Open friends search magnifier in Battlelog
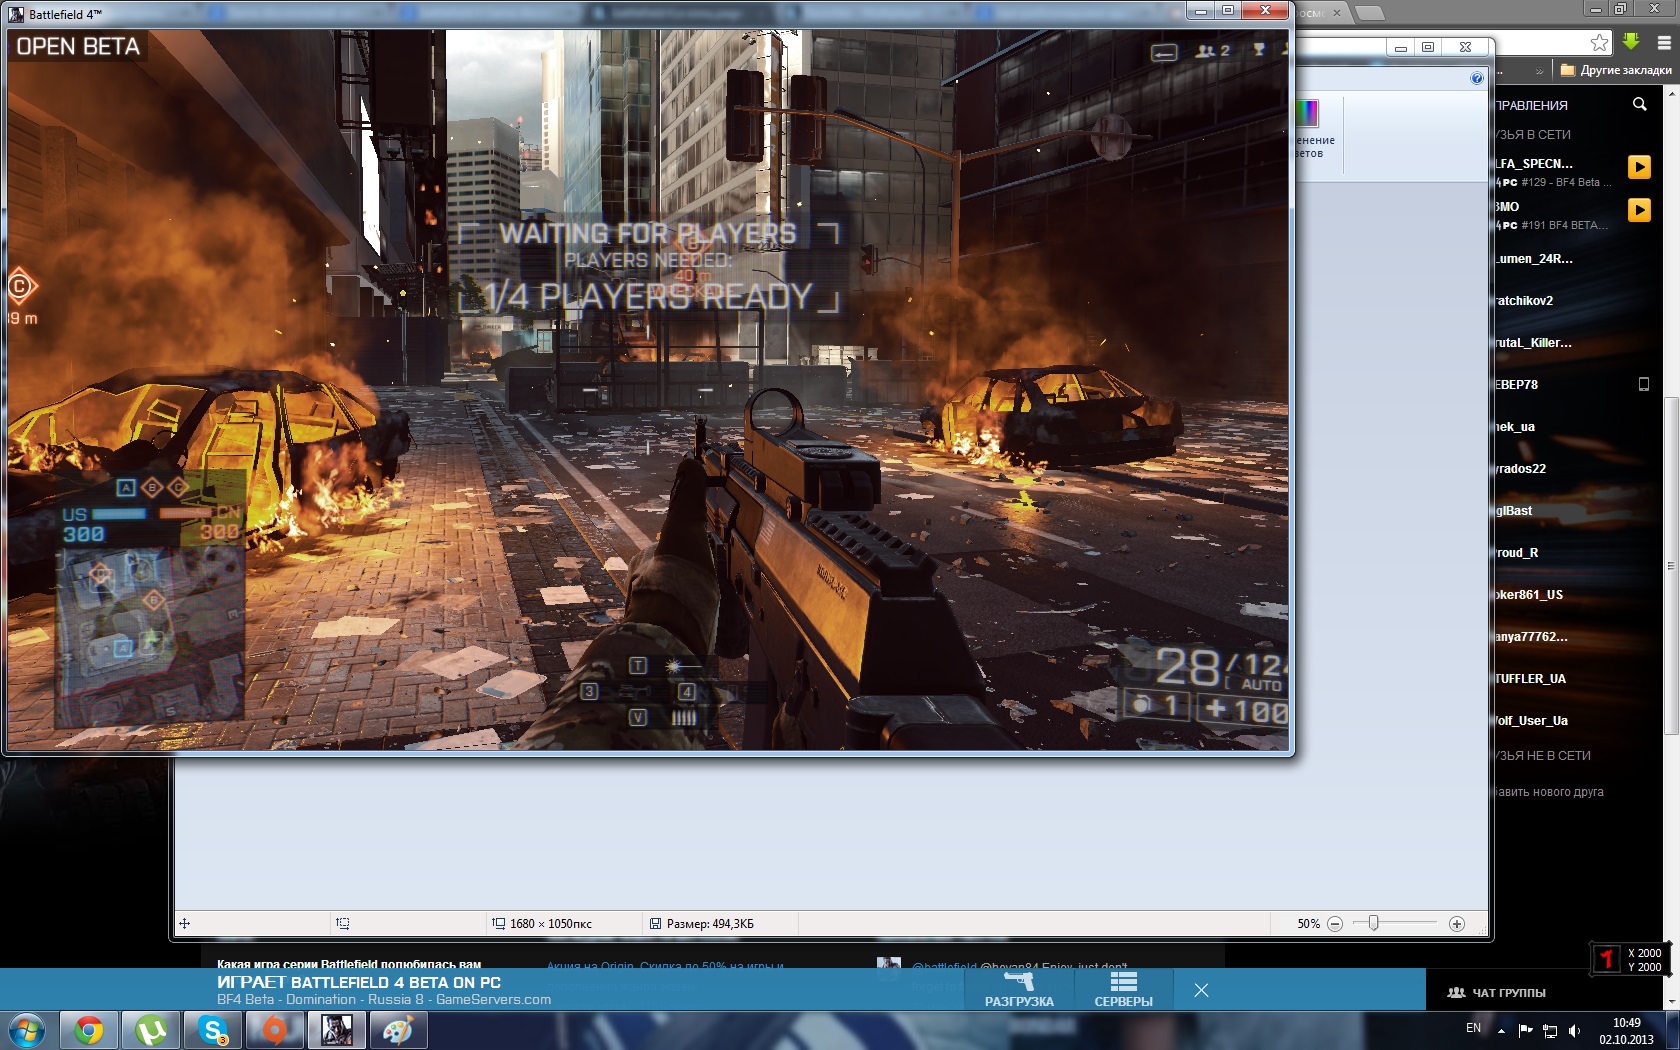1680x1050 pixels. click(x=1639, y=104)
